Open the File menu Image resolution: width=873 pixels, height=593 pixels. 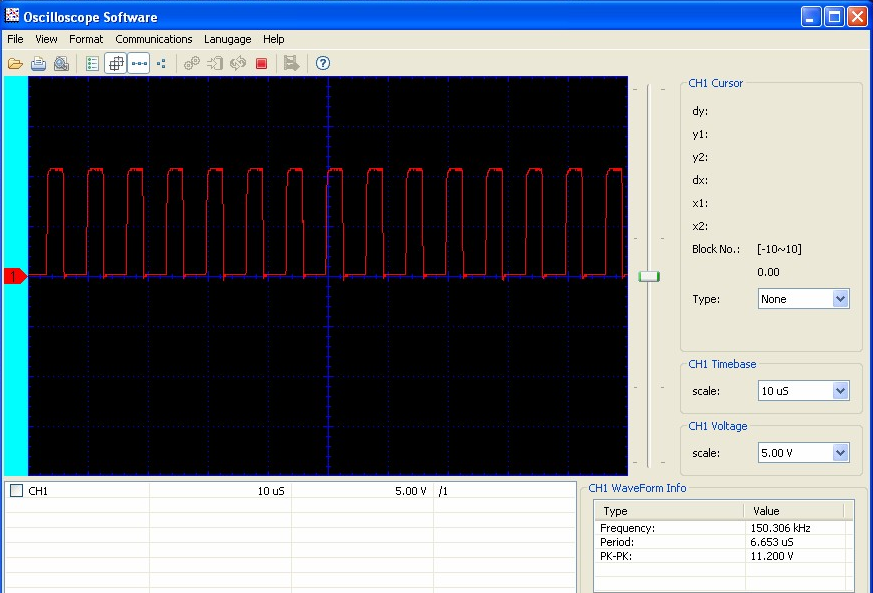[x=15, y=39]
